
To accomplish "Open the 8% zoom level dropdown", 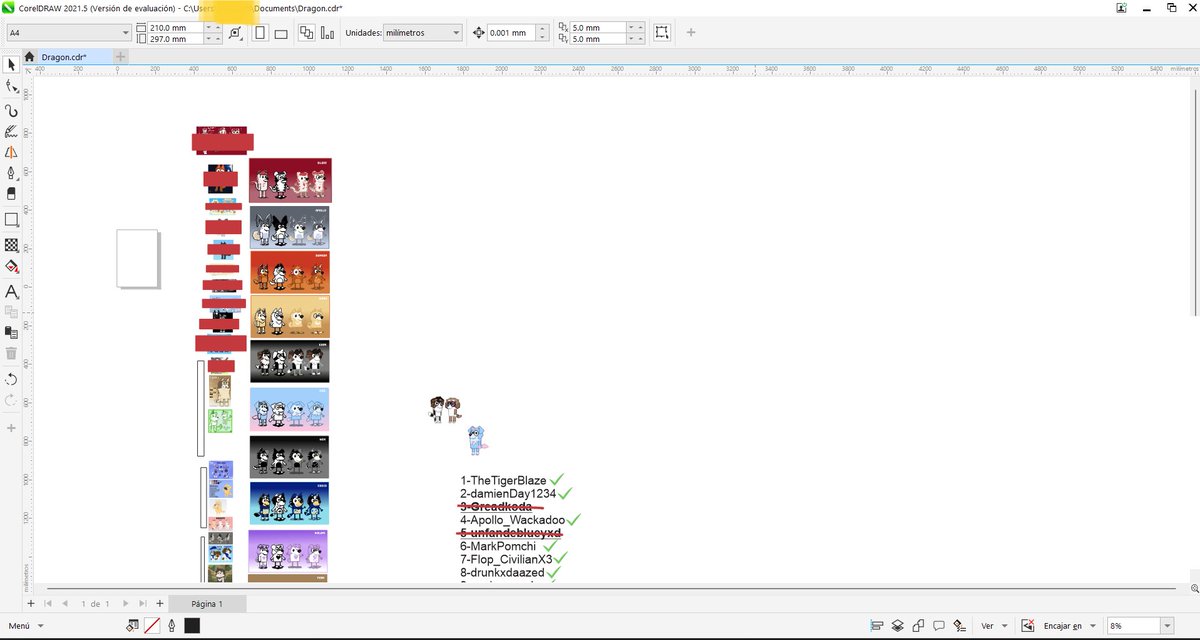I will point(1167,625).
